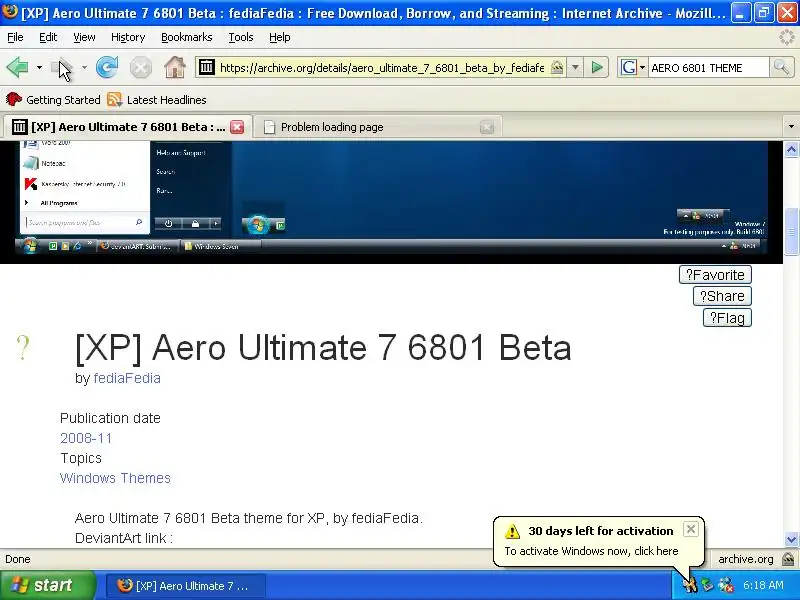Click the theme preview screenshot image
Screen dimensions: 800x600
point(391,202)
